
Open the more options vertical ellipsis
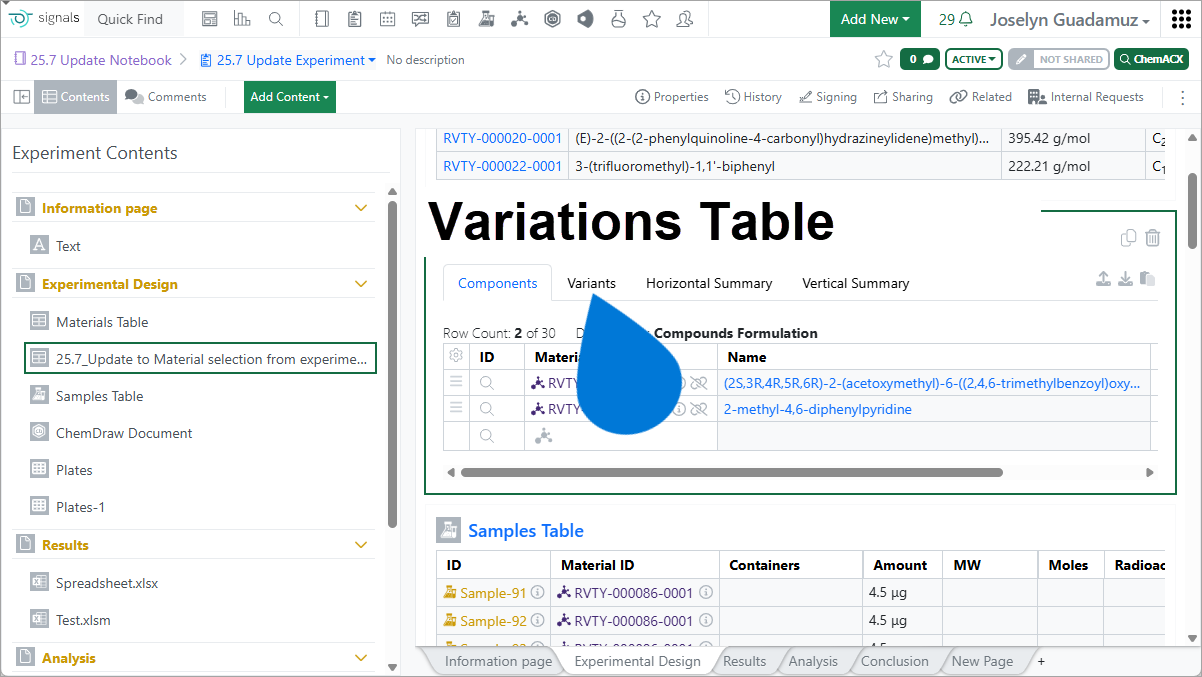[x=1182, y=97]
